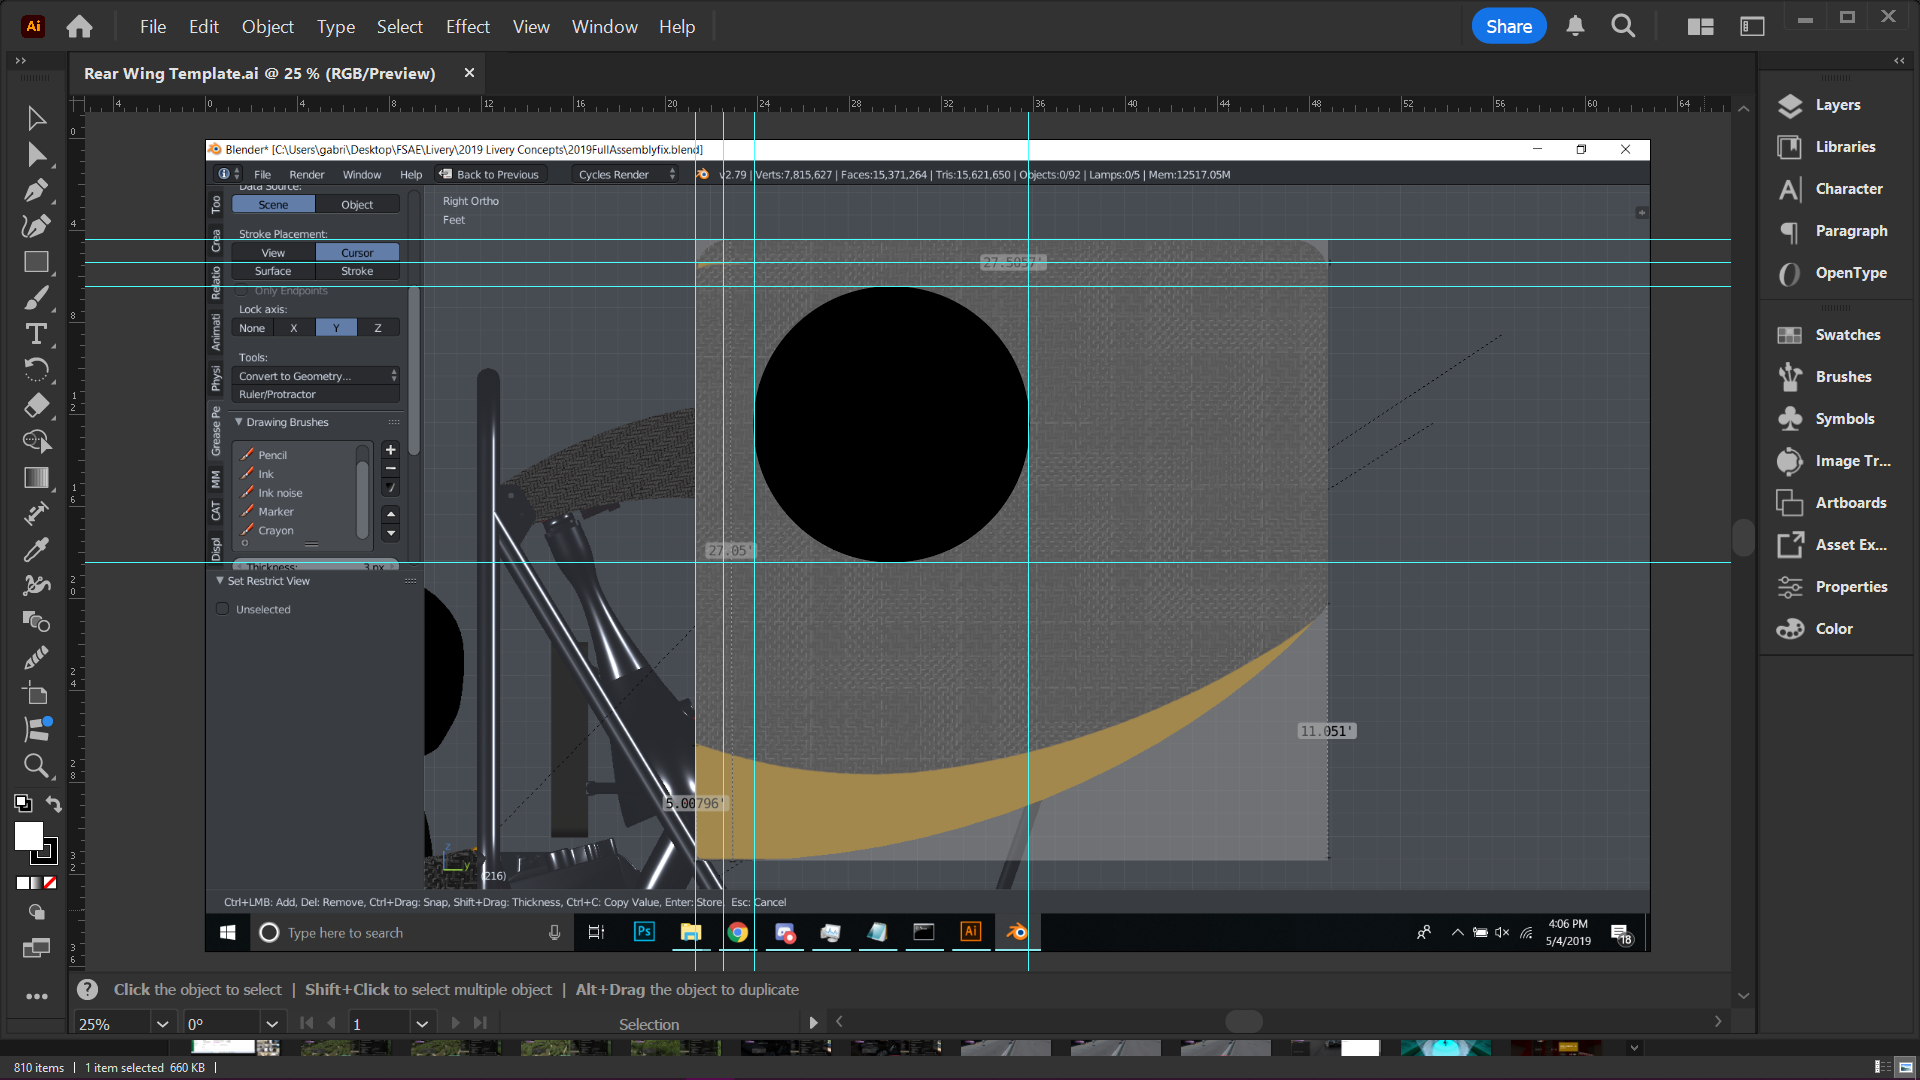Open the Effect menu

point(467,27)
